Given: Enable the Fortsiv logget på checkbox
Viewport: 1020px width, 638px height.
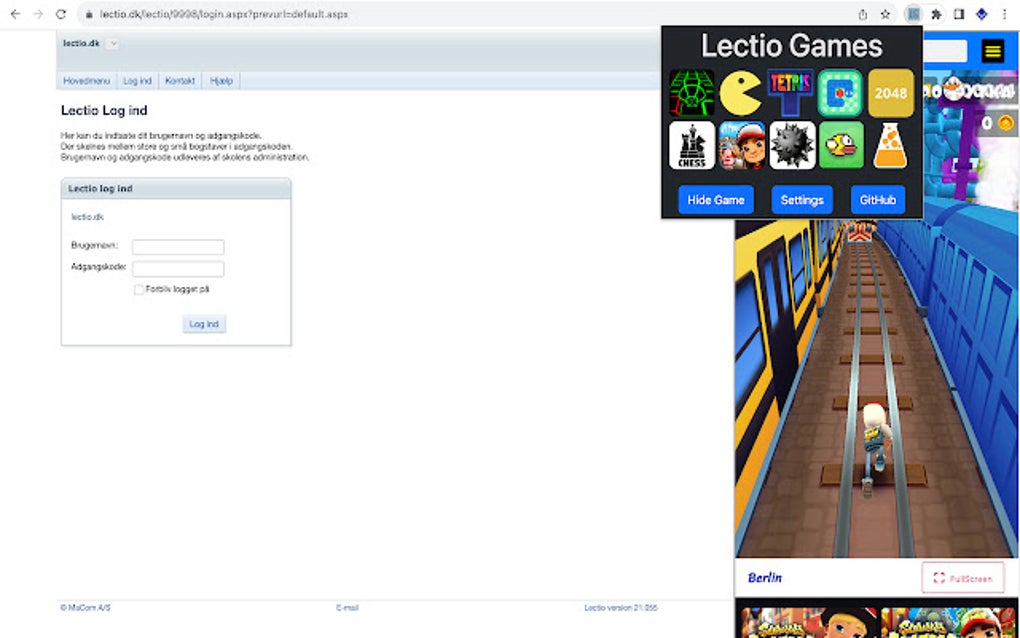Looking at the screenshot, I should pos(138,289).
